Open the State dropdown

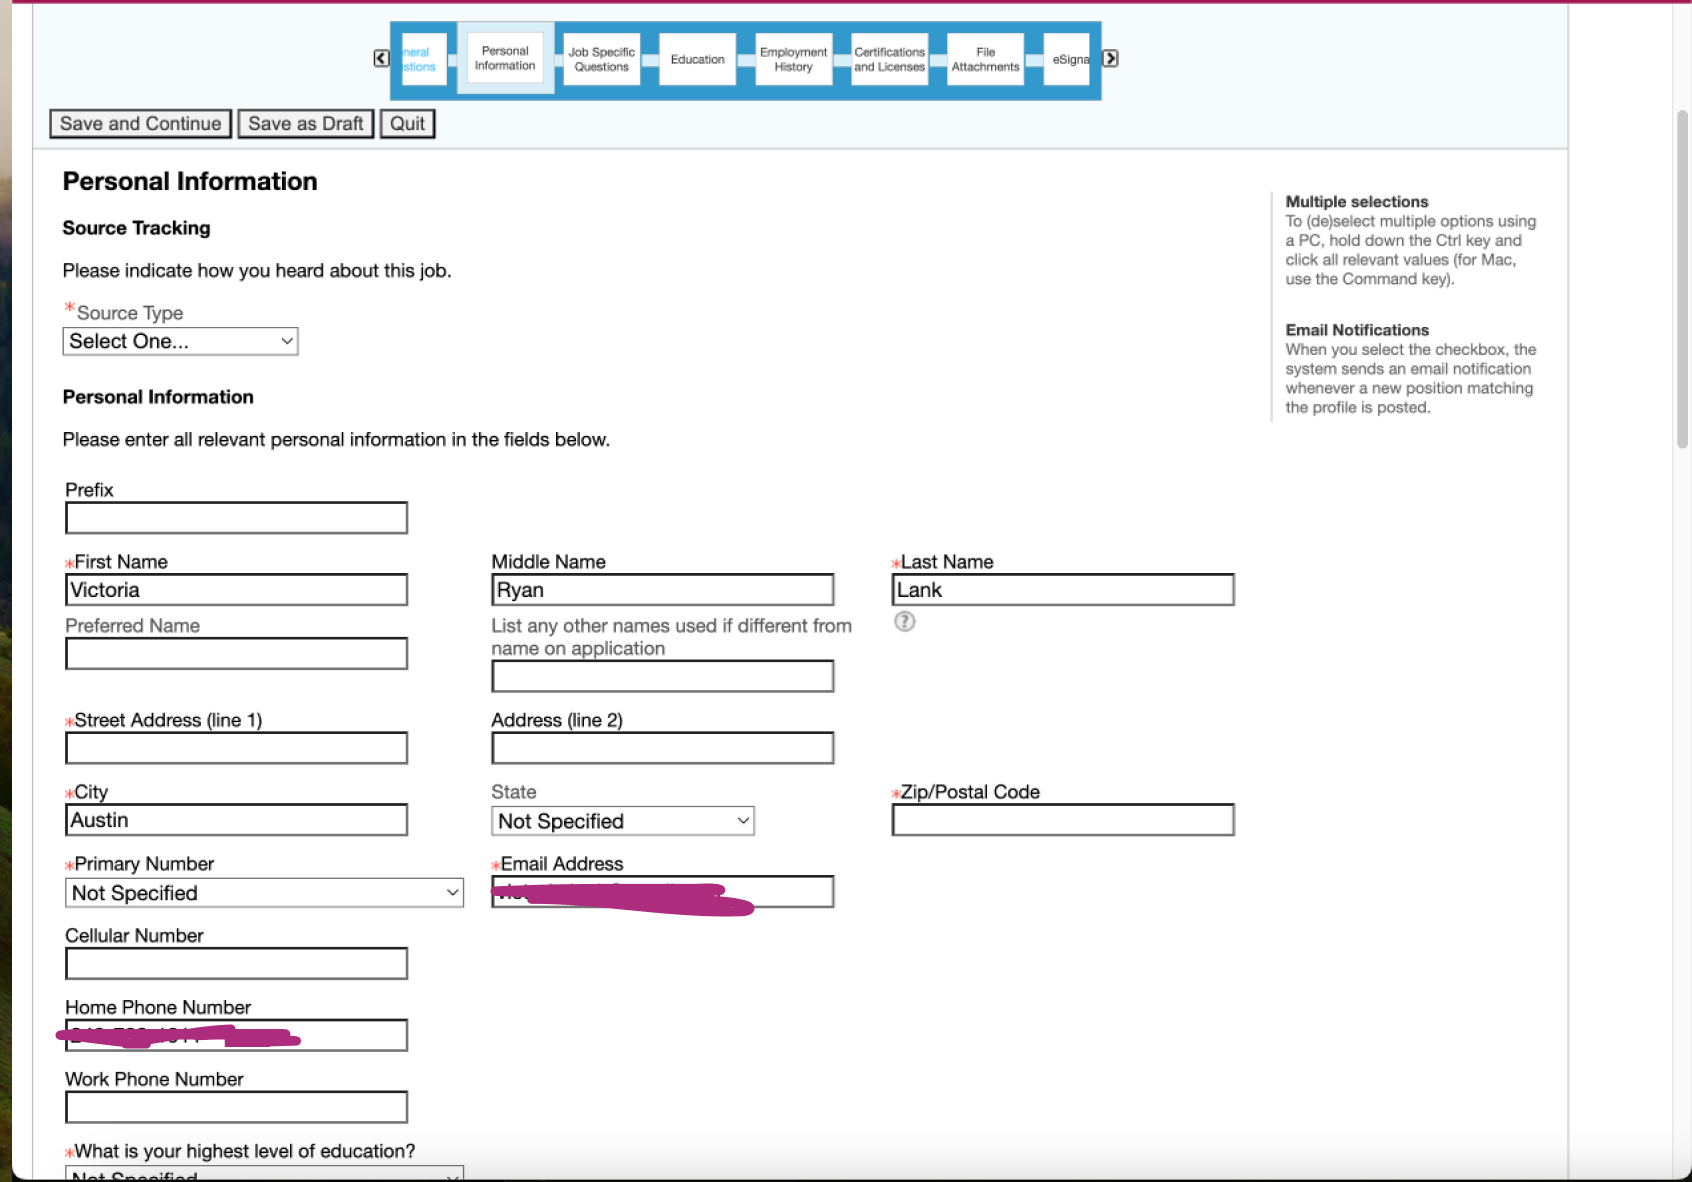point(622,821)
